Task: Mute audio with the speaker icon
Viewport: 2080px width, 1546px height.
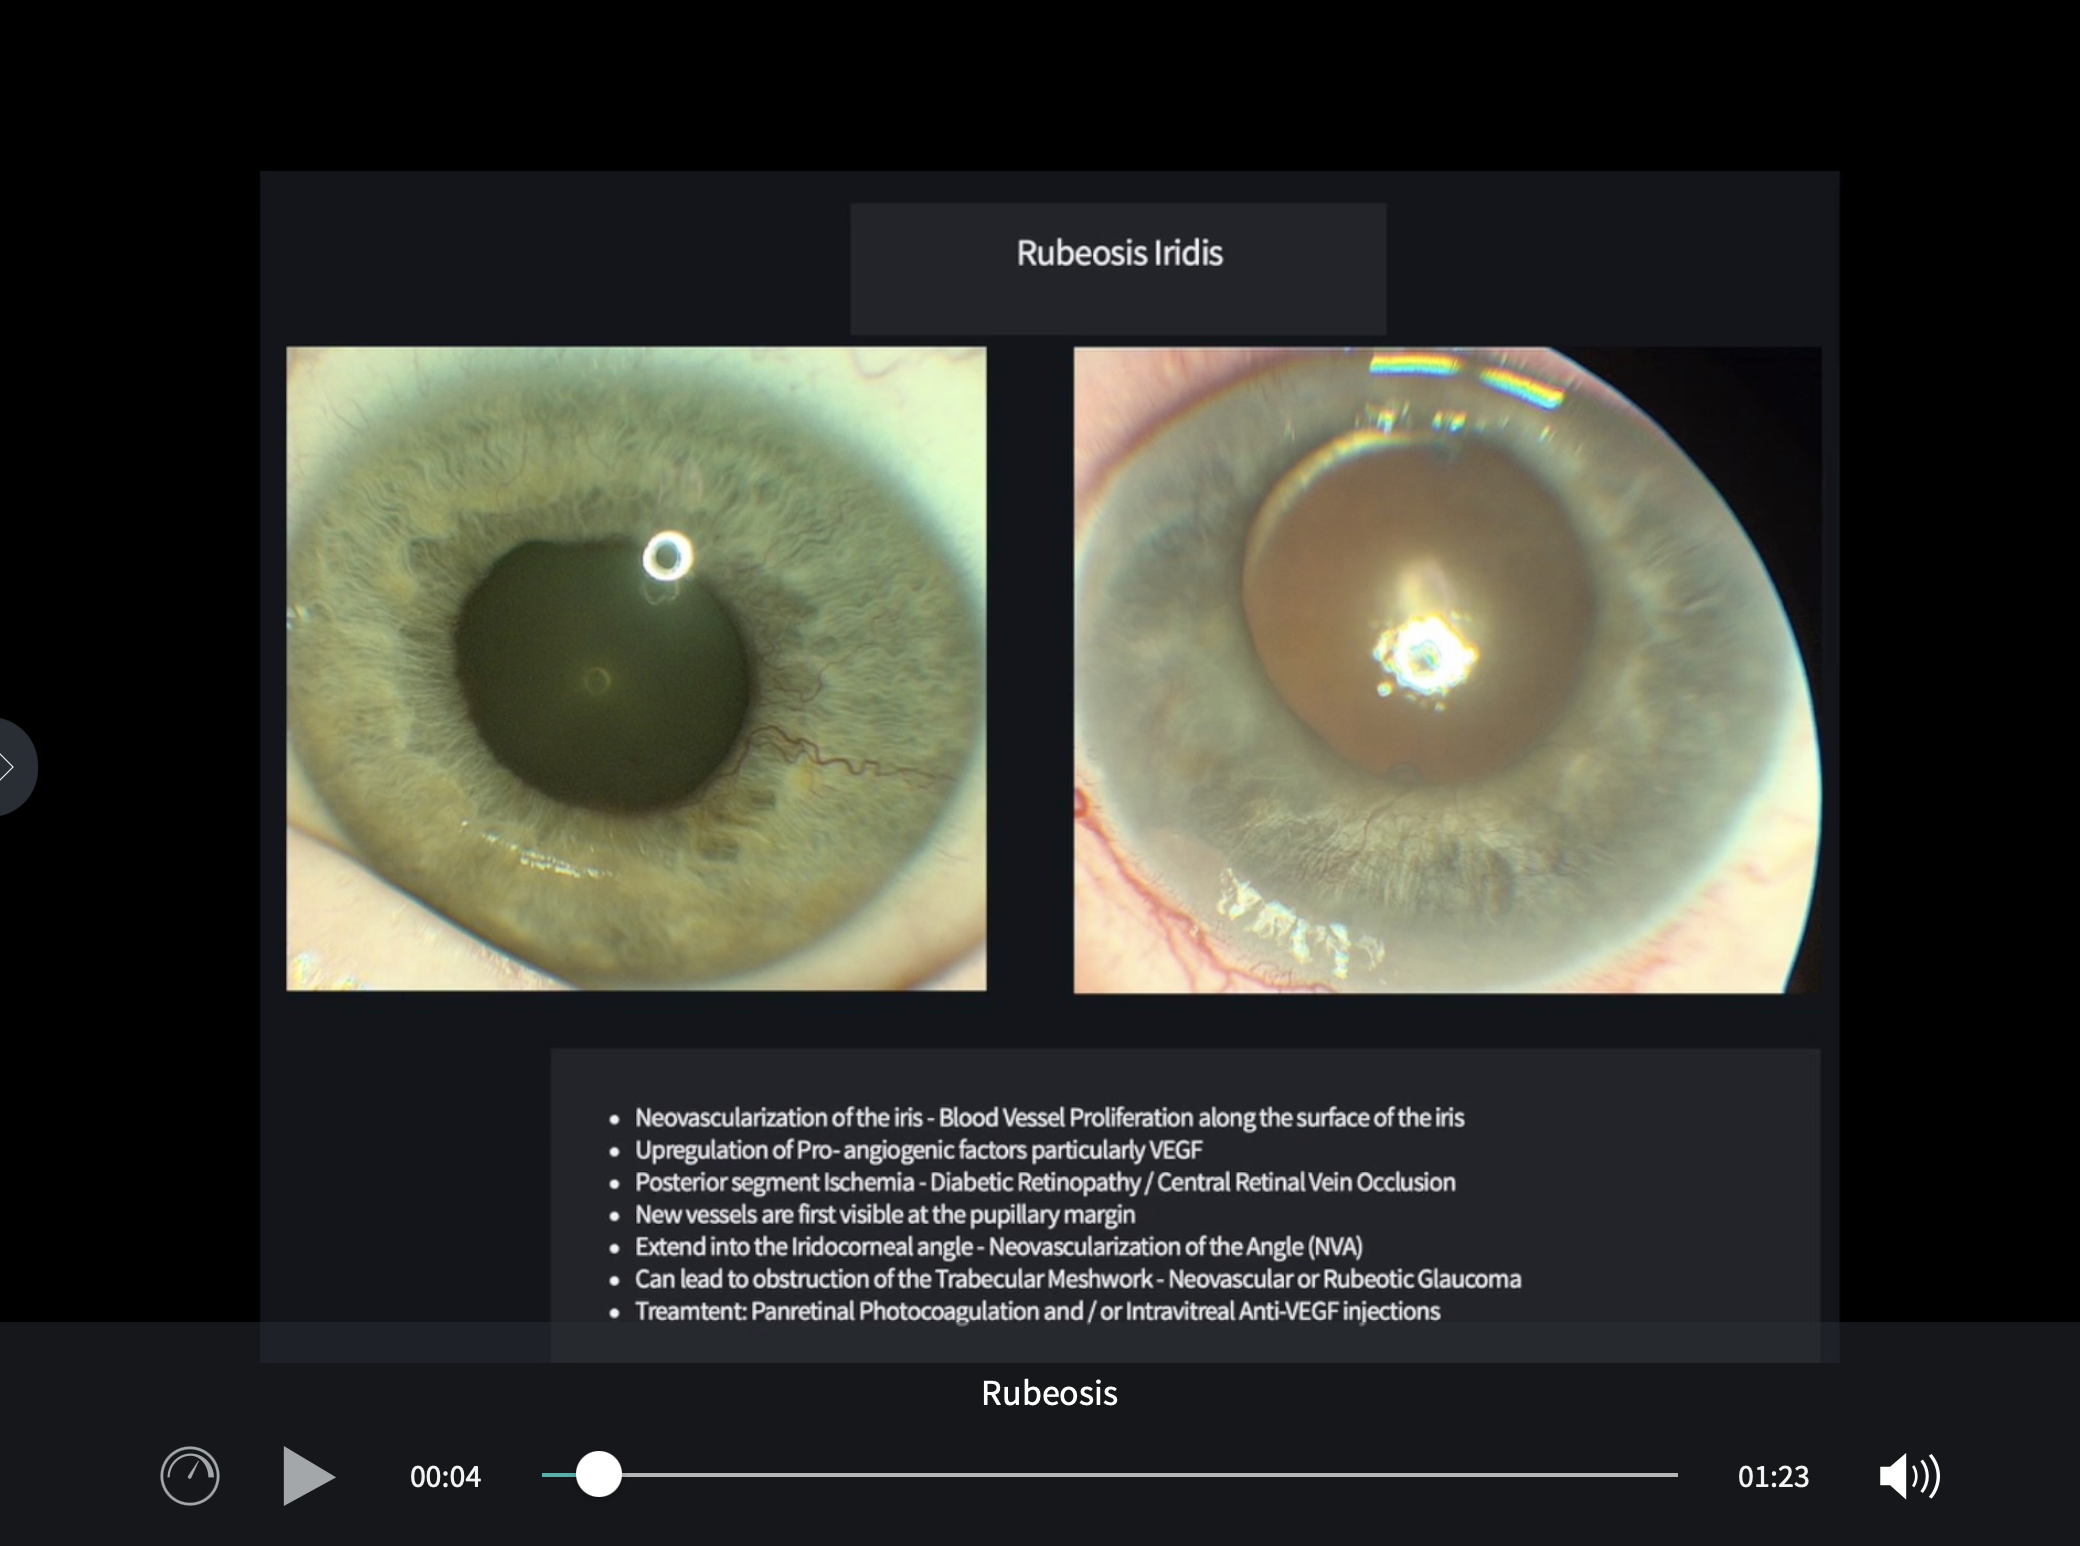Action: [1908, 1476]
